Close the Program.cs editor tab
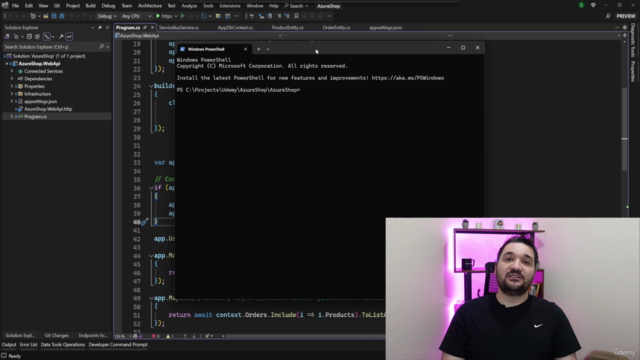Viewport: 640px width, 360px height. click(152, 28)
